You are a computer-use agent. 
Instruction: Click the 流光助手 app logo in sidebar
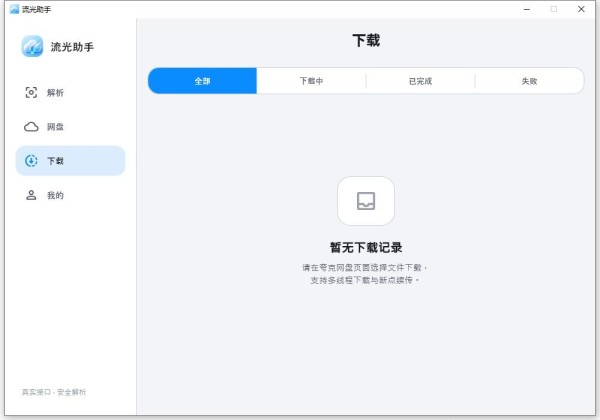(x=32, y=46)
